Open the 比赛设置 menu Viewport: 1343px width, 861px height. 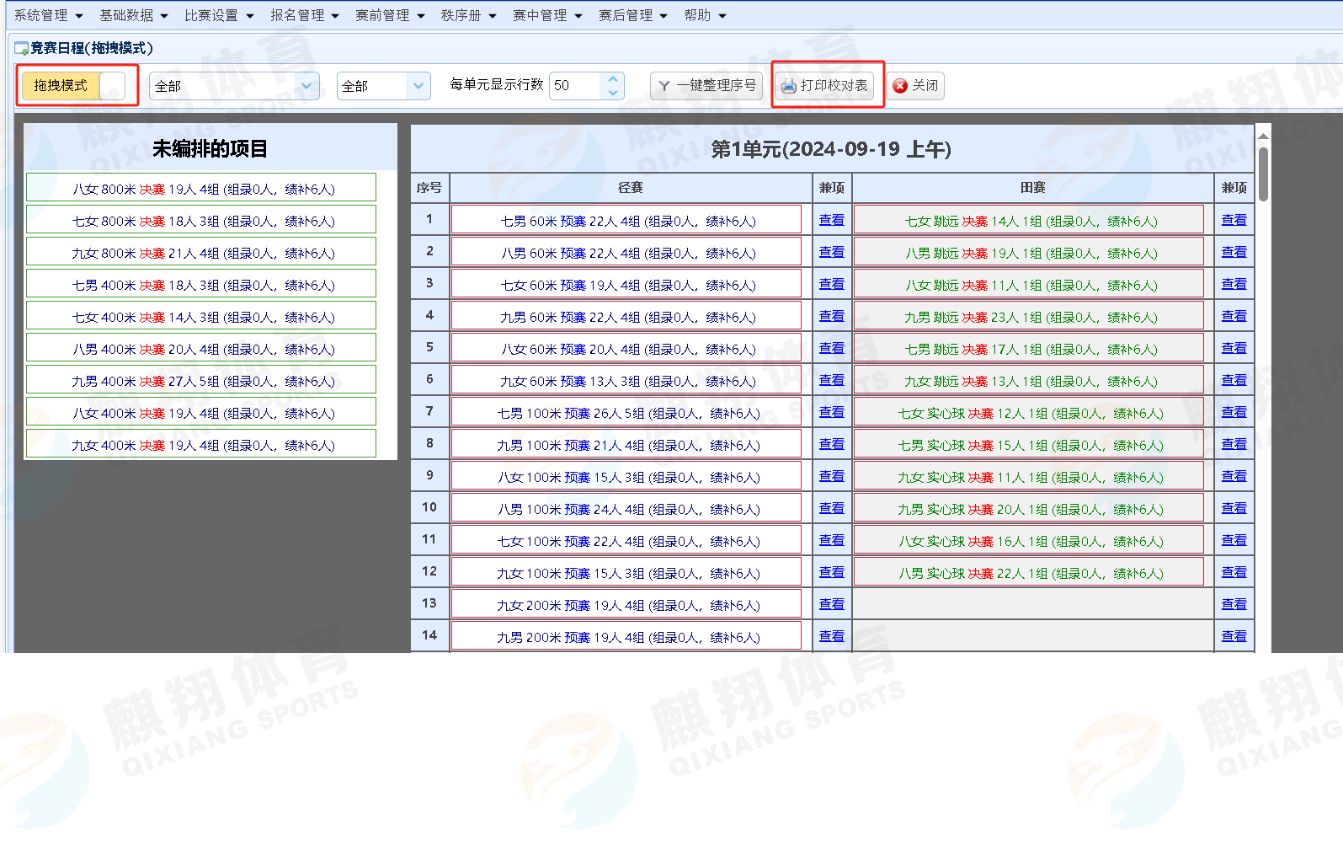(219, 15)
